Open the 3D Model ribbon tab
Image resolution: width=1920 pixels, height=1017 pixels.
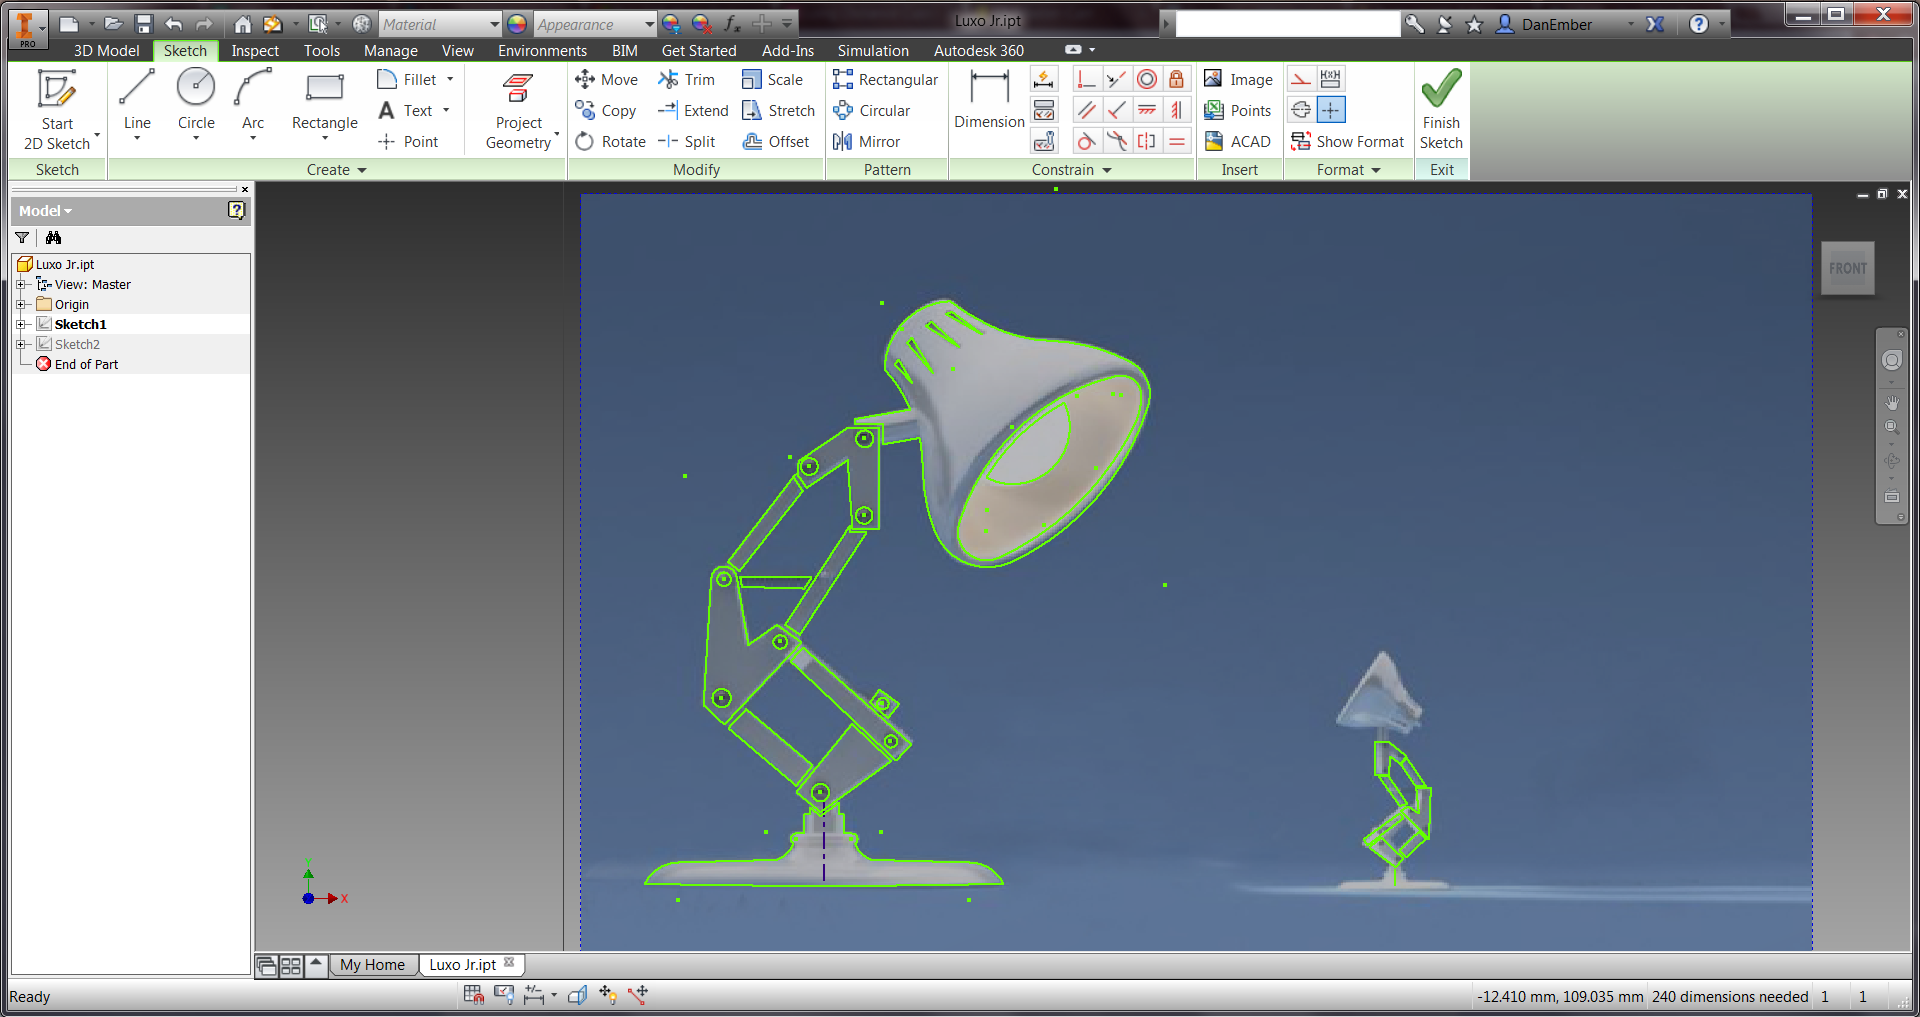pos(106,50)
